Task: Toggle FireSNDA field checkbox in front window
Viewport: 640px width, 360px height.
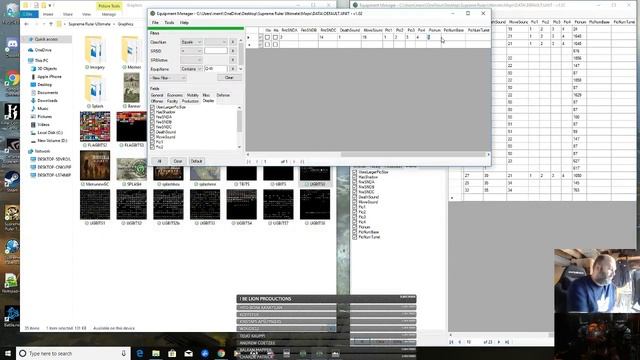Action: pos(152,117)
